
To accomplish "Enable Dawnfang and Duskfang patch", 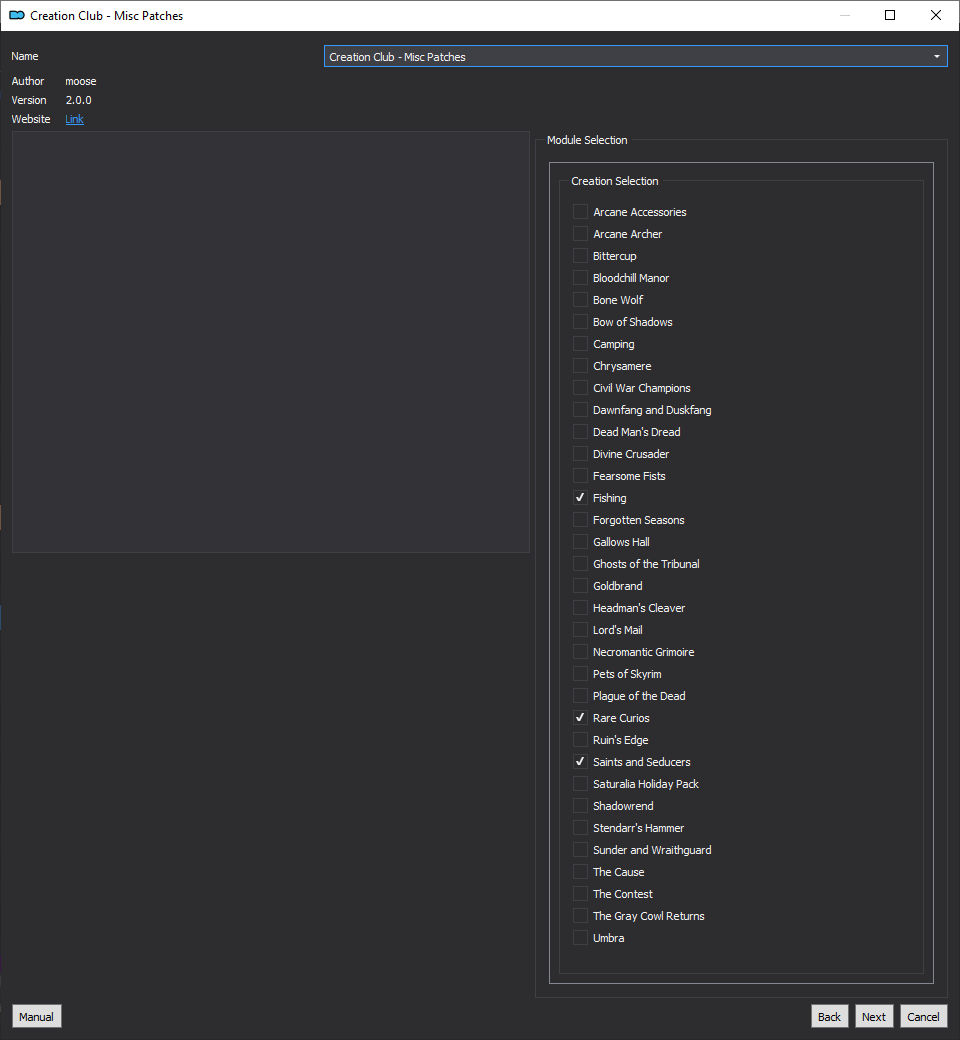I will (580, 410).
